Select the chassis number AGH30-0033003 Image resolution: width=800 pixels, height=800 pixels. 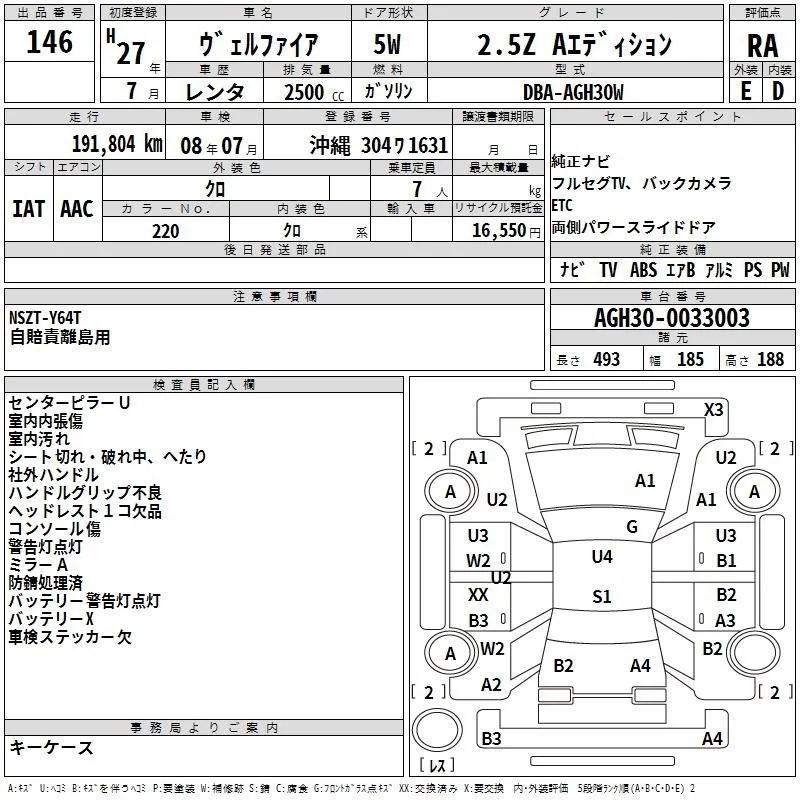point(672,319)
